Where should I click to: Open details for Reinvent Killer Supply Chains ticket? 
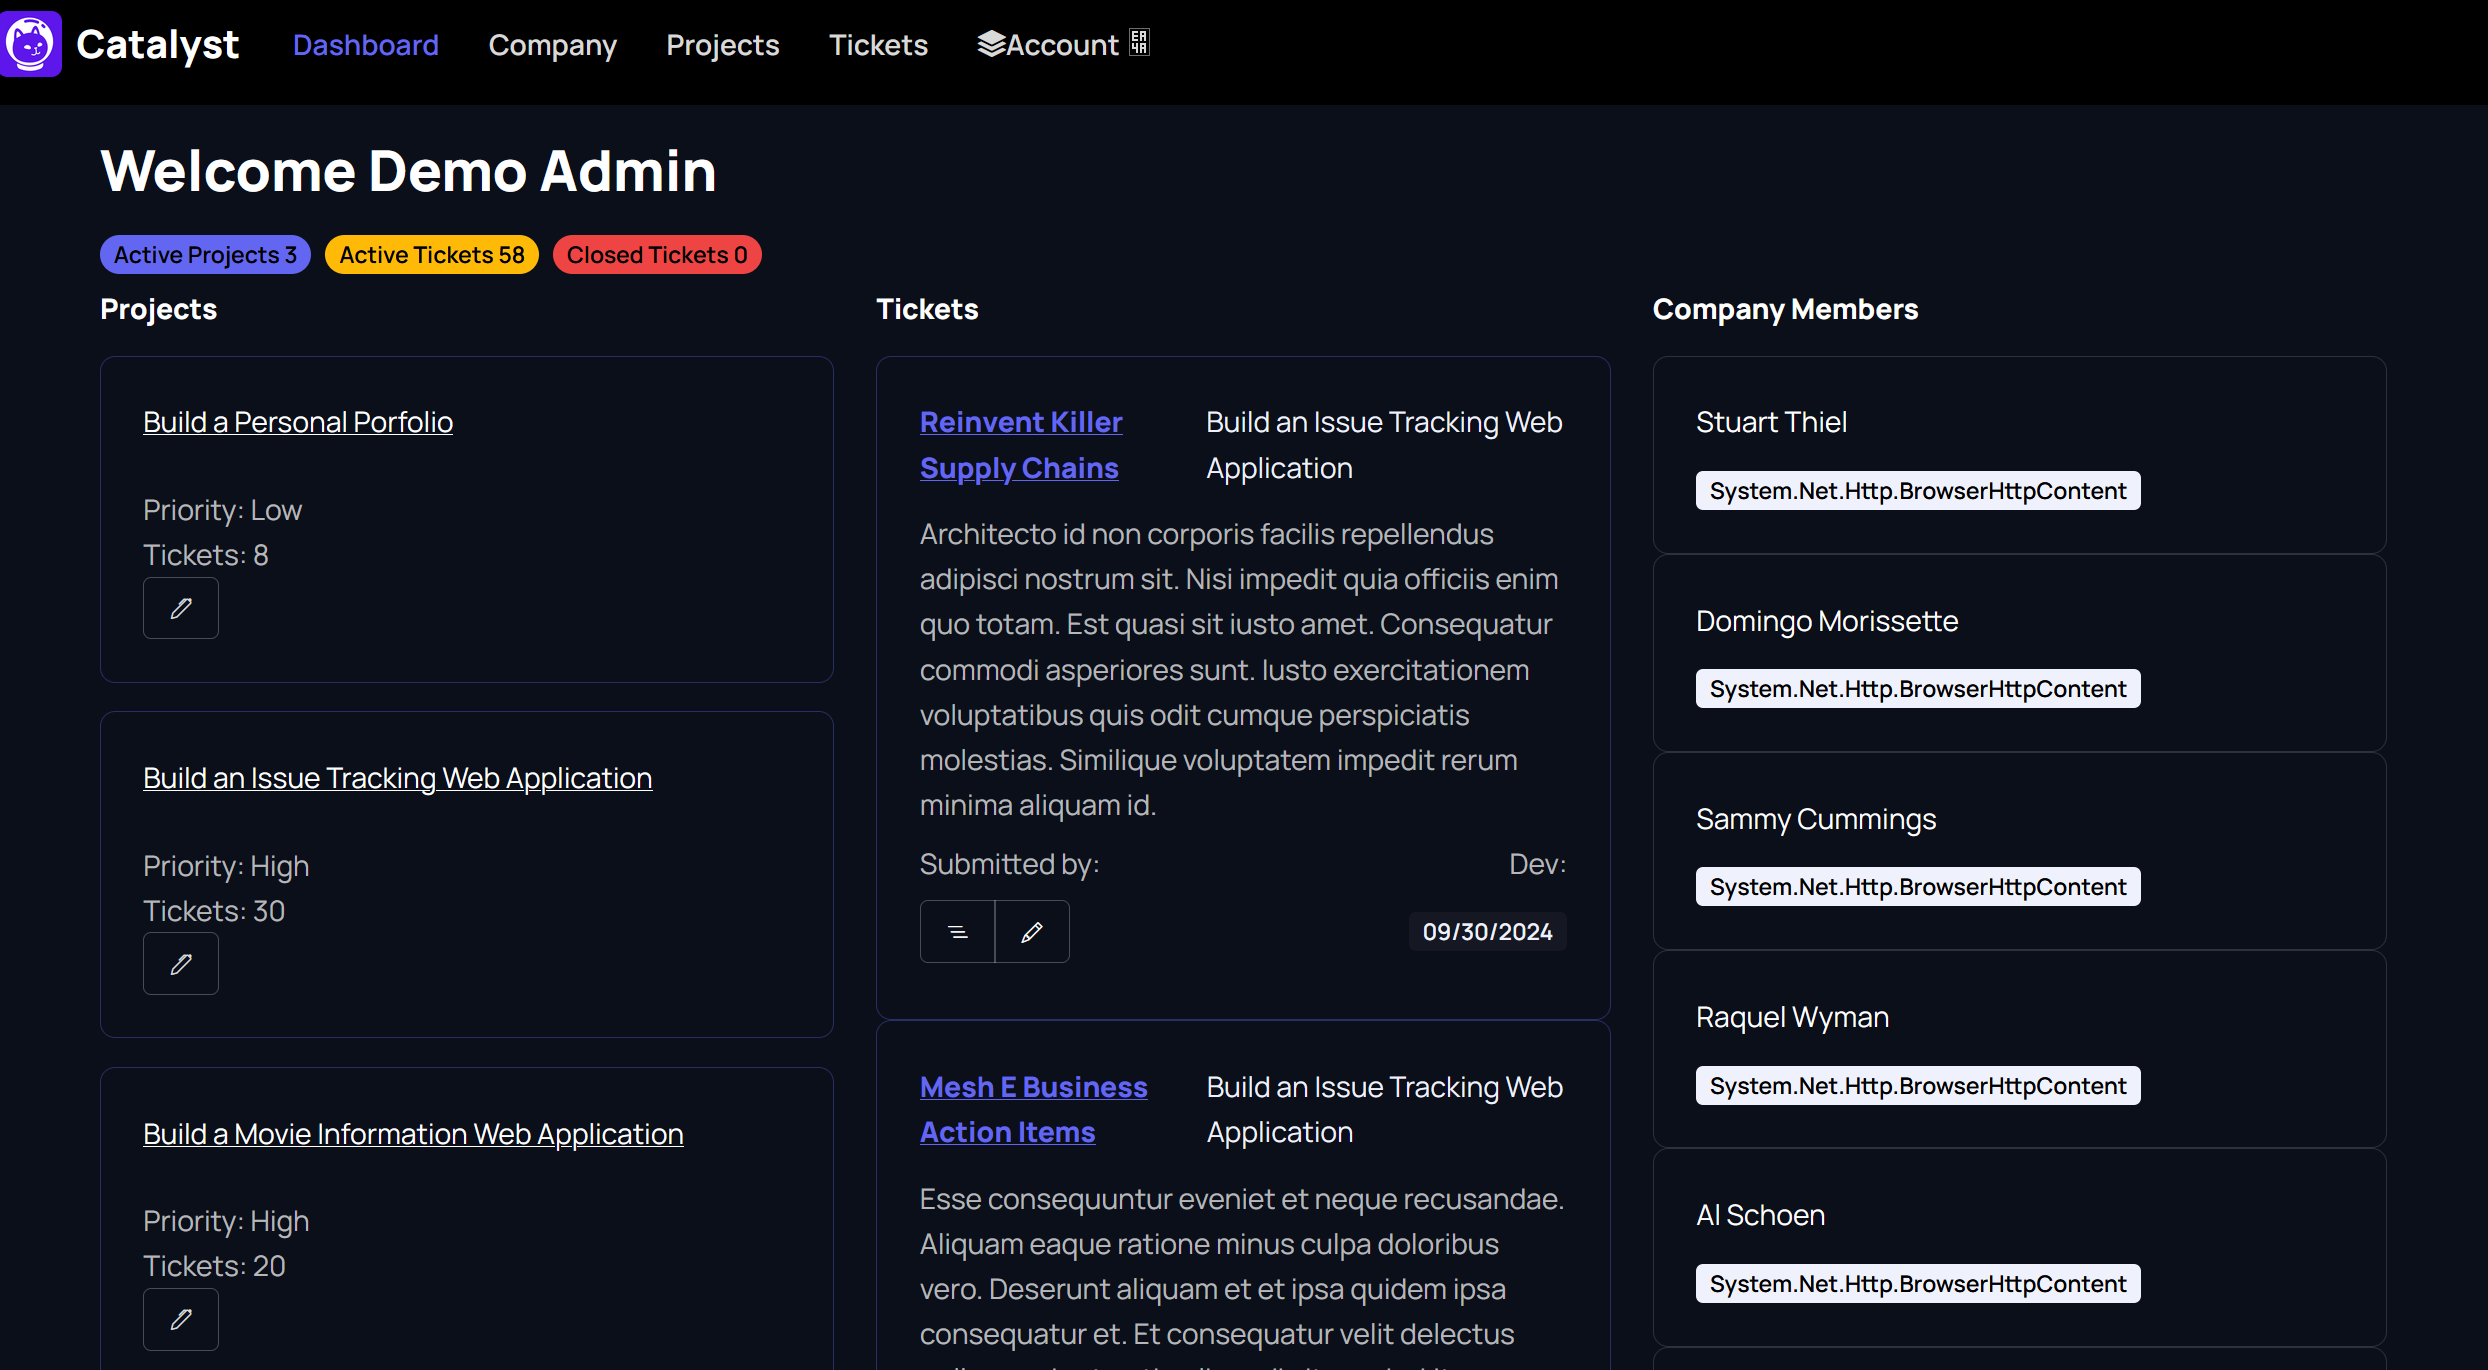tap(957, 932)
